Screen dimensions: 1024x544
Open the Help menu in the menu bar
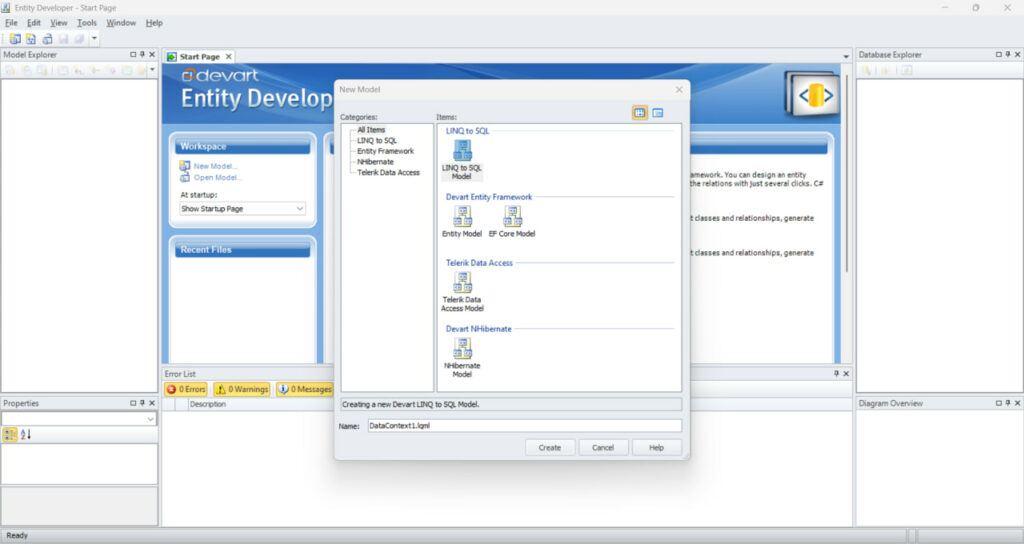pyautogui.click(x=154, y=23)
